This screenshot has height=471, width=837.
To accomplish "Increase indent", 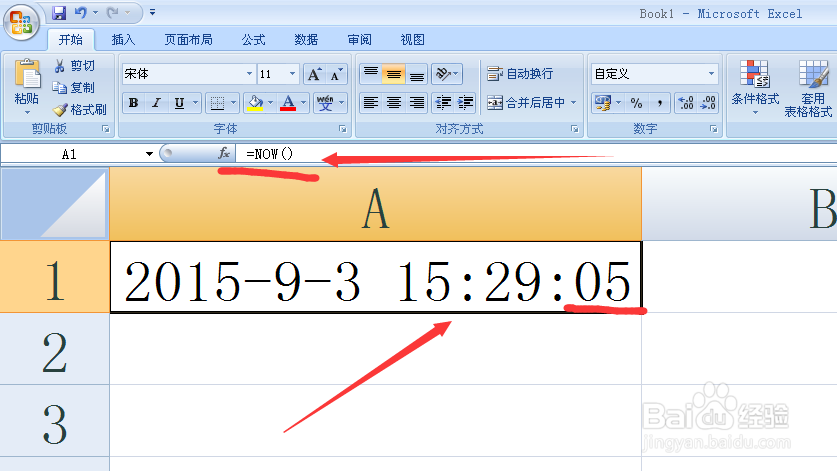I will pos(465,103).
